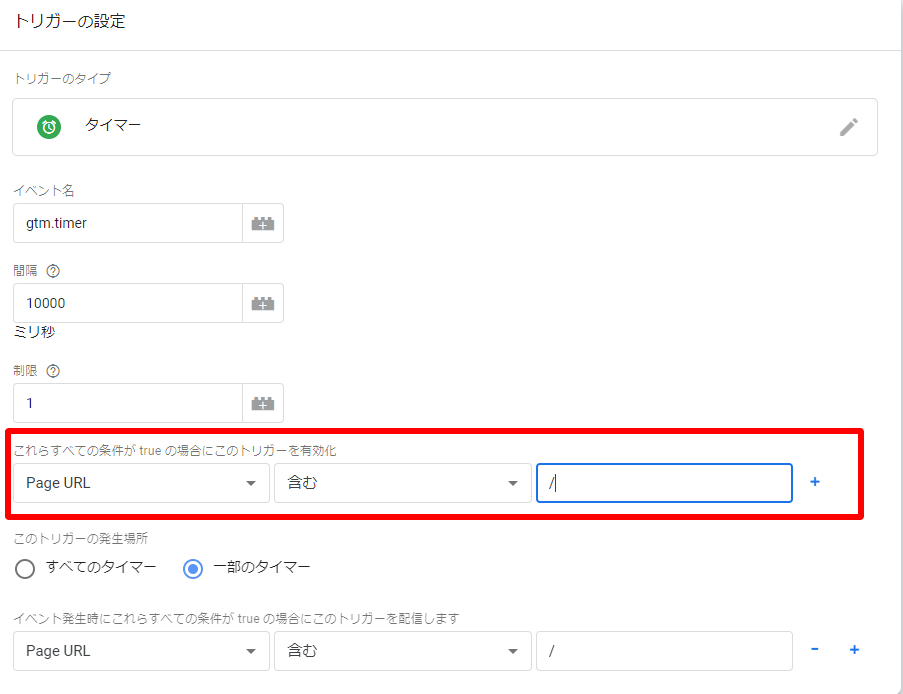The height and width of the screenshot is (694, 903).
Task: Click help icon next to 制限 label
Action: click(53, 371)
